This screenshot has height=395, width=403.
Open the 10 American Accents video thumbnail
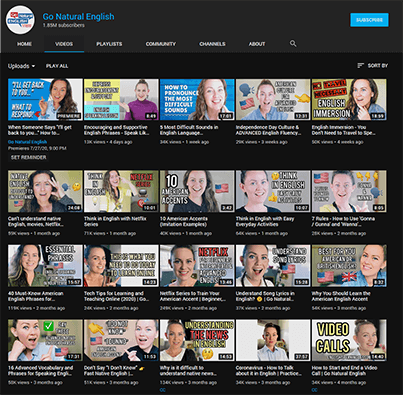coord(197,191)
